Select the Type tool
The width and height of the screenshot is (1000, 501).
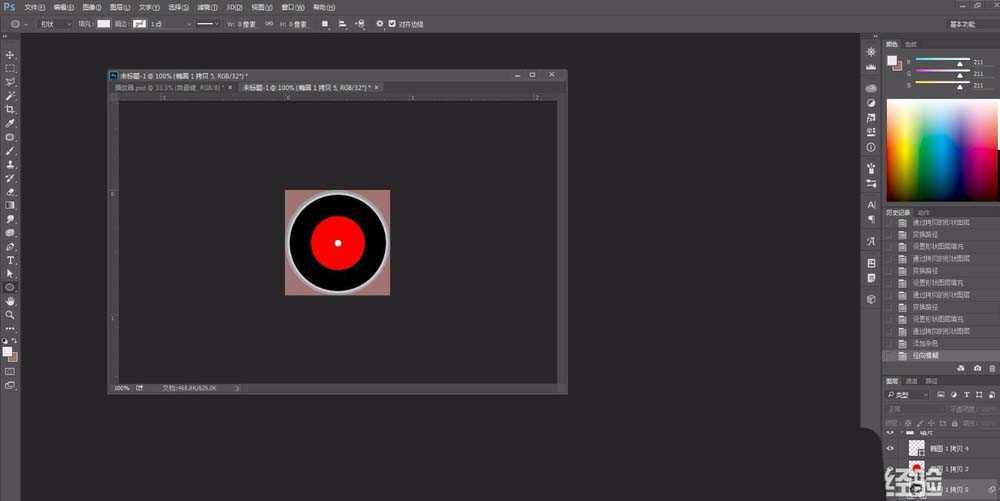click(10, 260)
